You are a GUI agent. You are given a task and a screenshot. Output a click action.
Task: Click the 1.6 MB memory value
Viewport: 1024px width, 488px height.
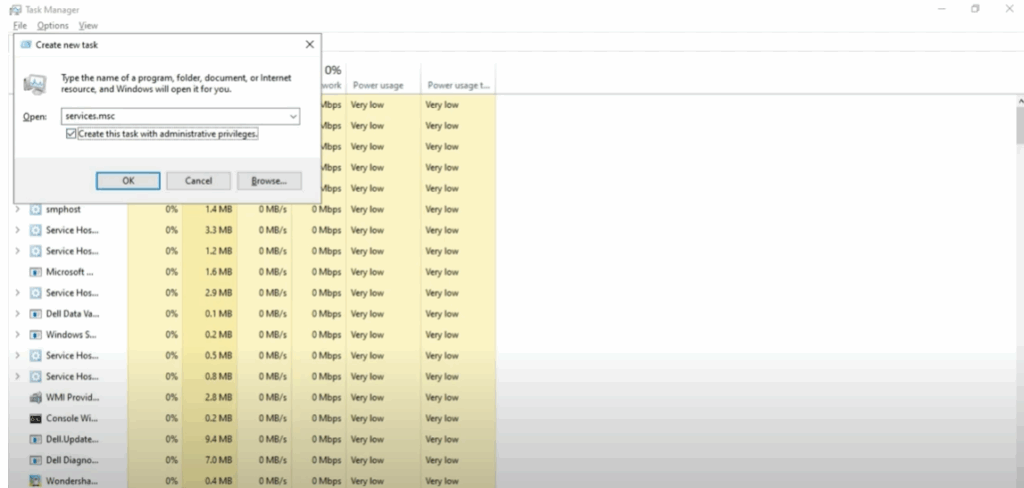click(218, 272)
